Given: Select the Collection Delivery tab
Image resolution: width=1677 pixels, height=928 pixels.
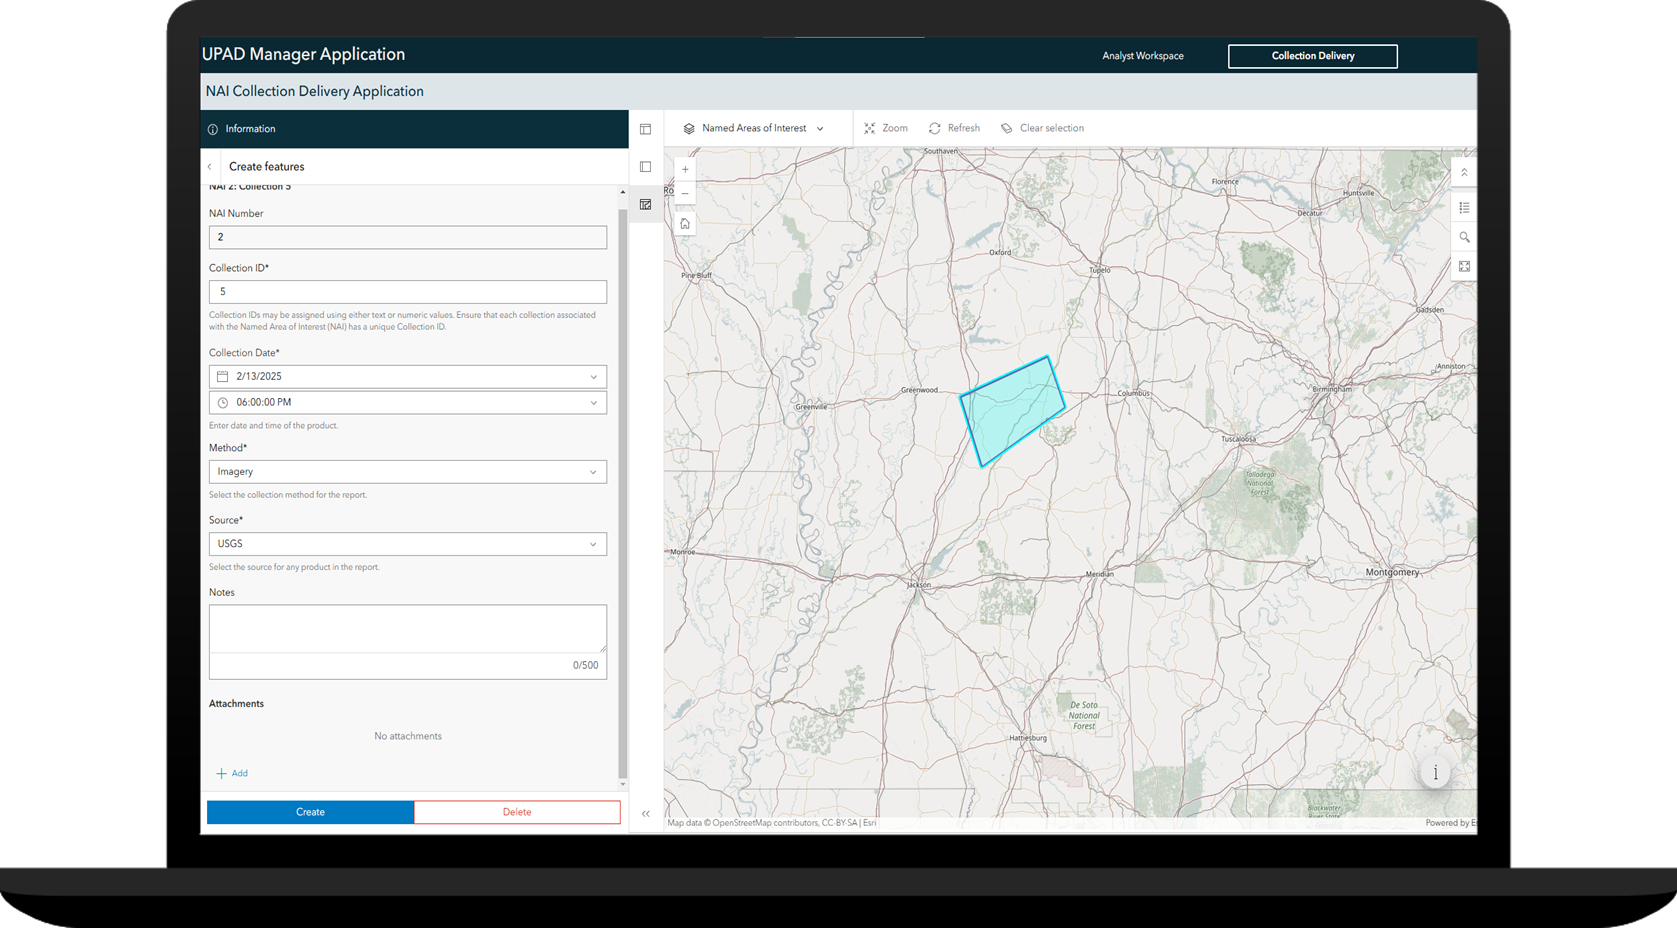Looking at the screenshot, I should [1312, 56].
